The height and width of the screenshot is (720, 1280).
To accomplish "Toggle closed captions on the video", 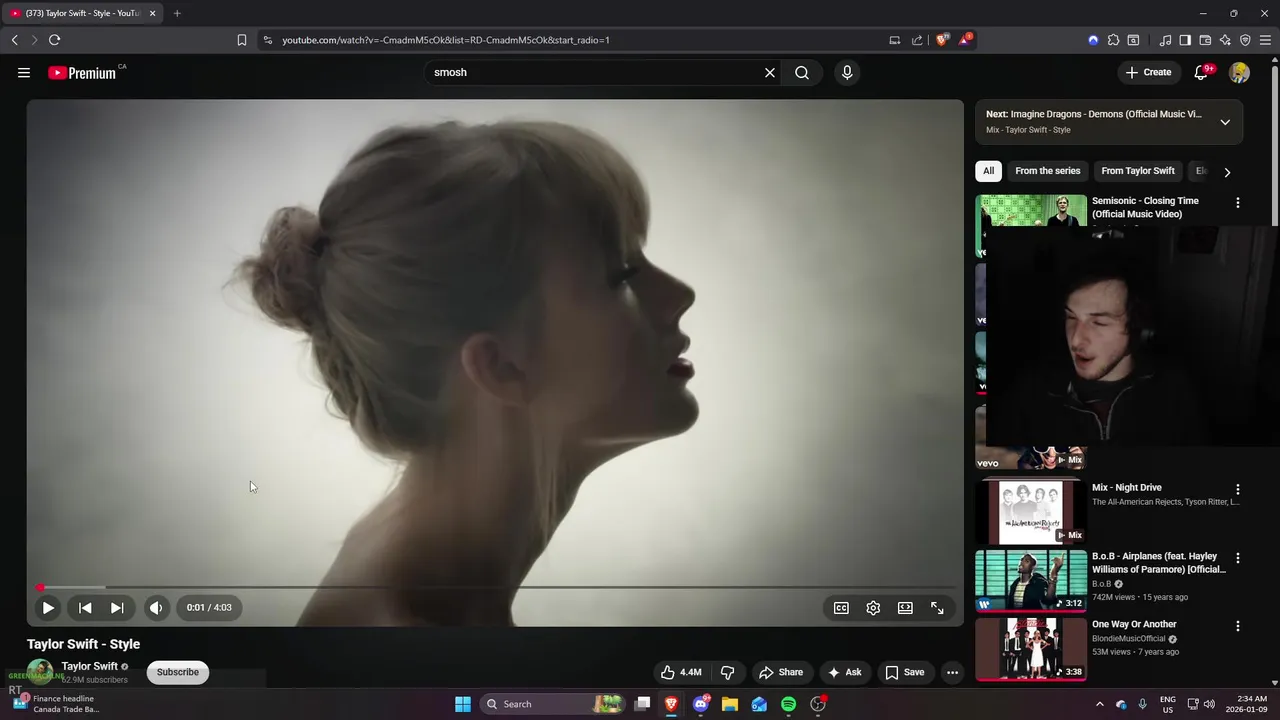I will click(x=841, y=607).
